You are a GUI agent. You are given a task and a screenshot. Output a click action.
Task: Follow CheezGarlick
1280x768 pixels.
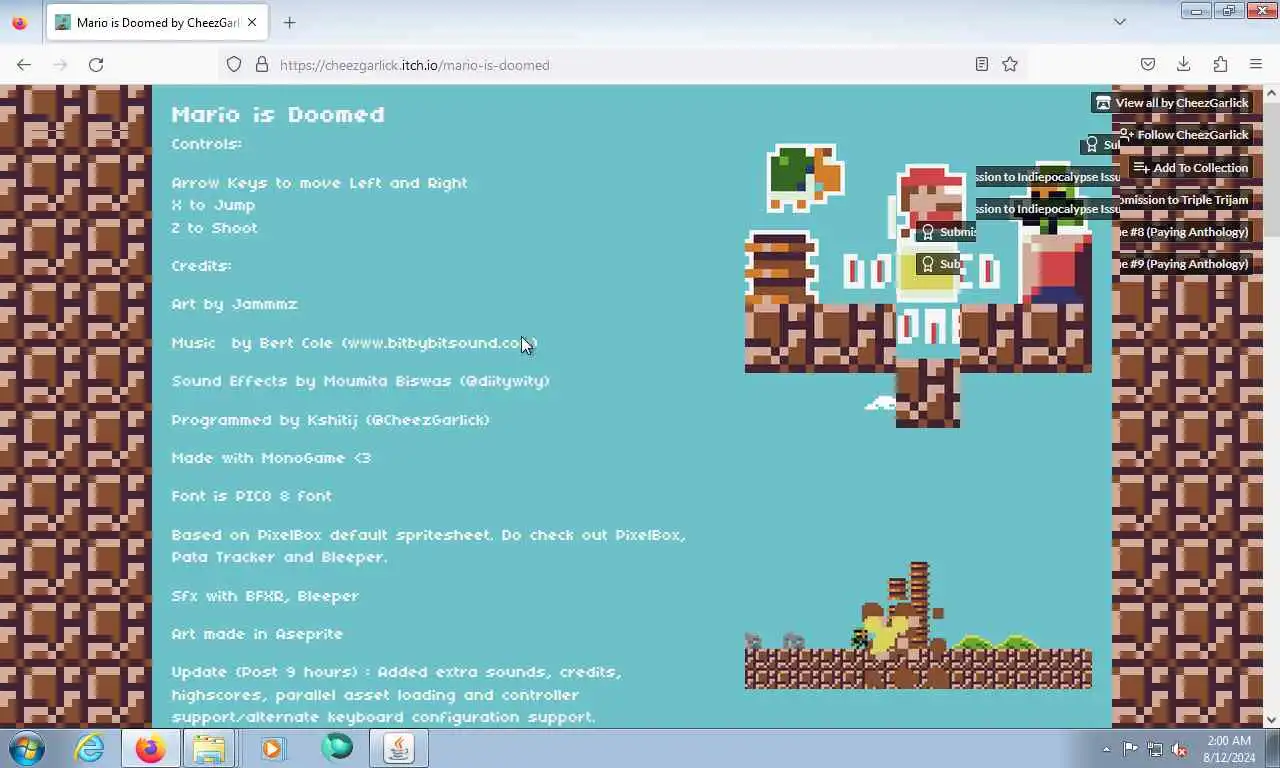click(x=1184, y=134)
